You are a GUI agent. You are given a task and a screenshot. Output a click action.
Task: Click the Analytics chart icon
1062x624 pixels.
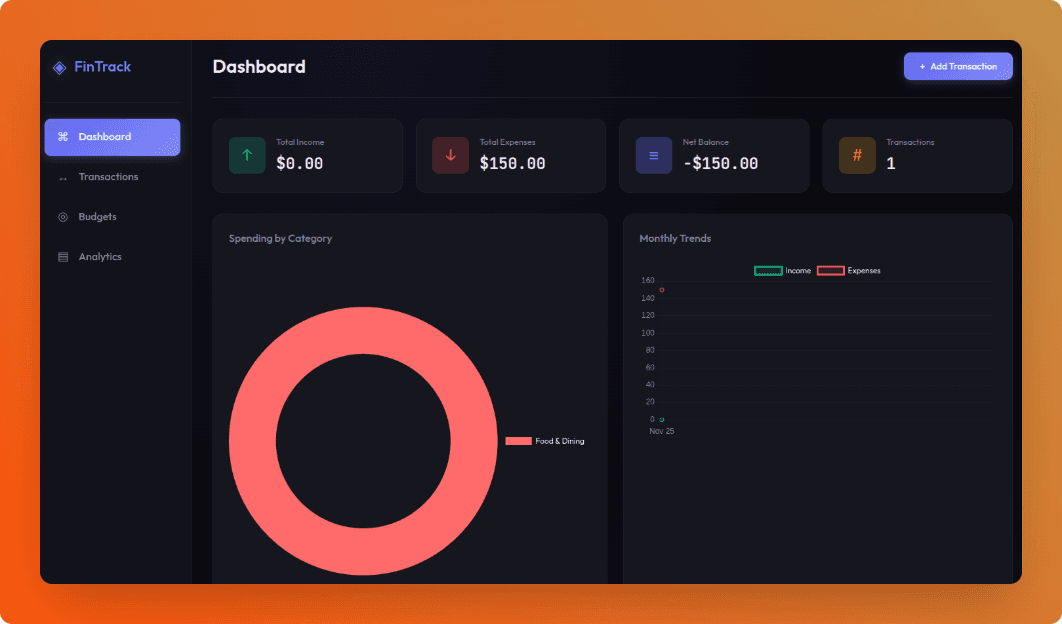62,256
